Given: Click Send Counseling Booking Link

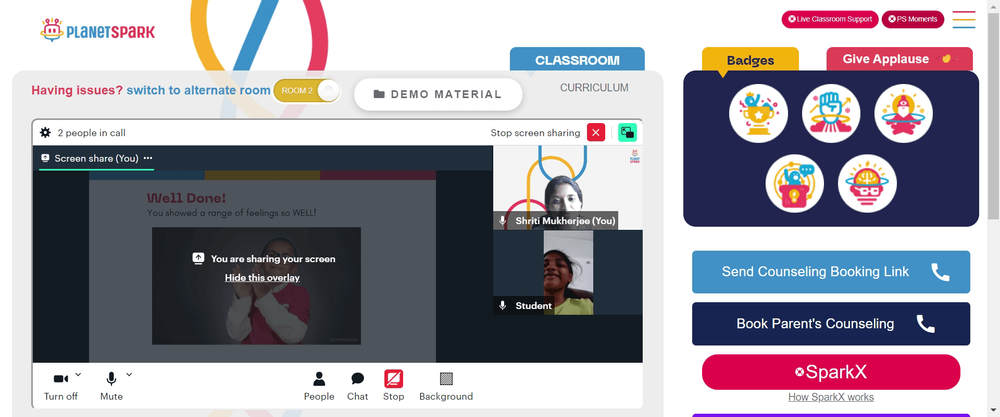Looking at the screenshot, I should pos(831,272).
